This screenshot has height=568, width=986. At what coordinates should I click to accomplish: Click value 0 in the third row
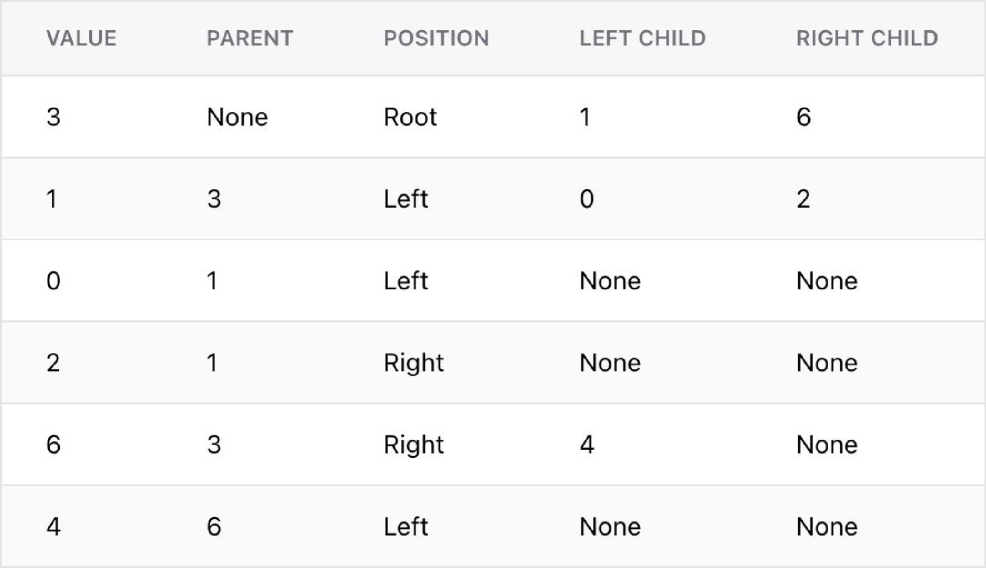(x=53, y=281)
